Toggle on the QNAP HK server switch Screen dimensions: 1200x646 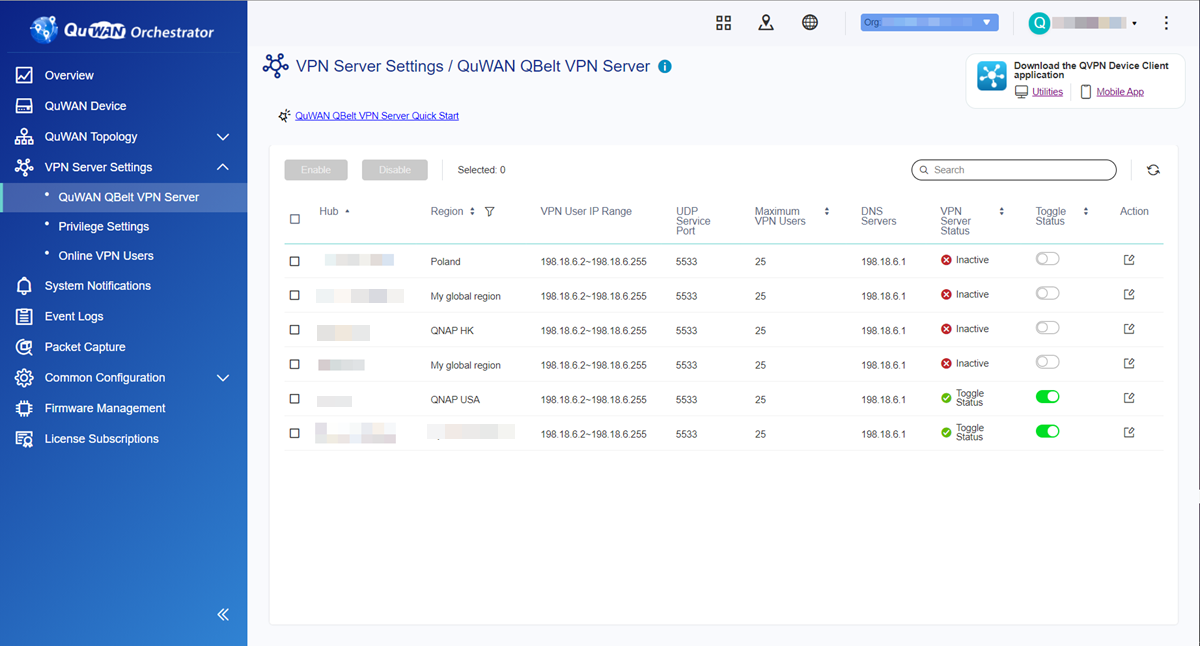(1047, 328)
